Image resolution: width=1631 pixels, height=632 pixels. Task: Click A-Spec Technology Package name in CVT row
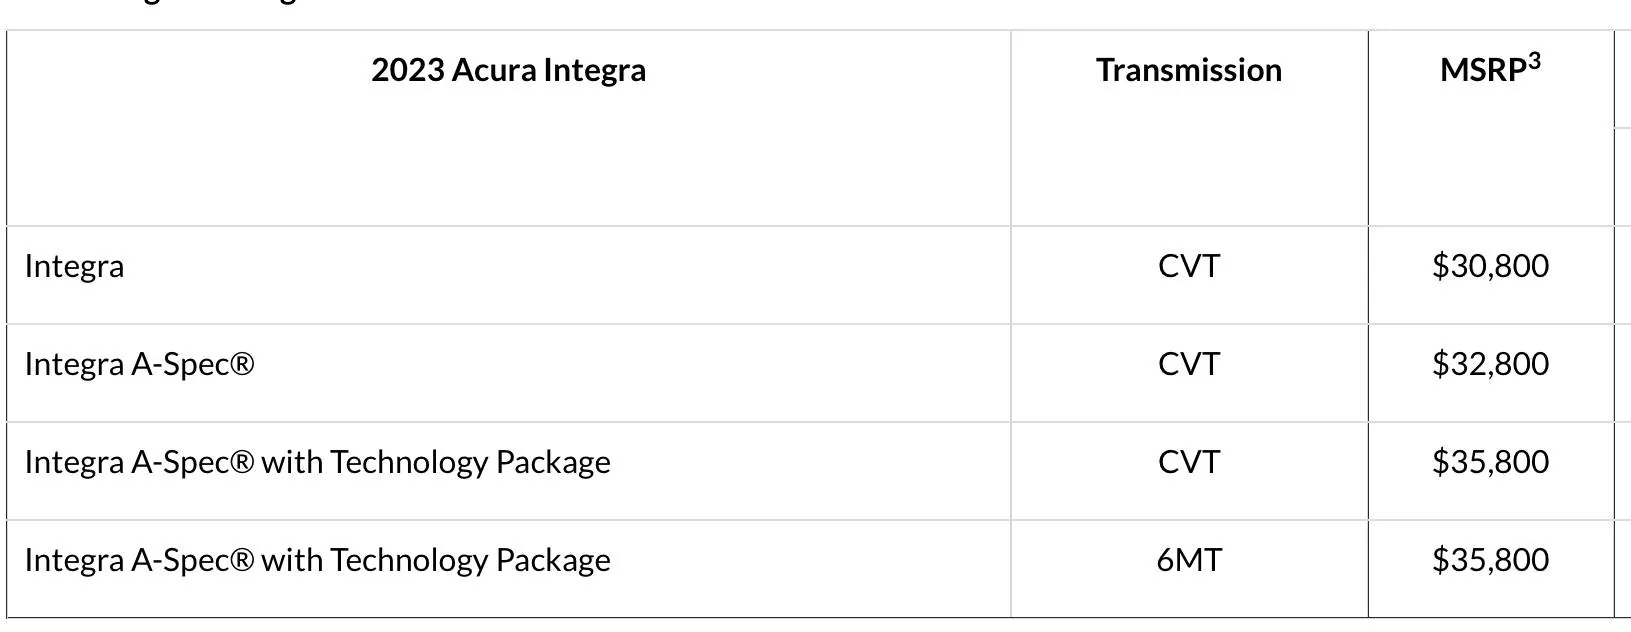point(317,462)
